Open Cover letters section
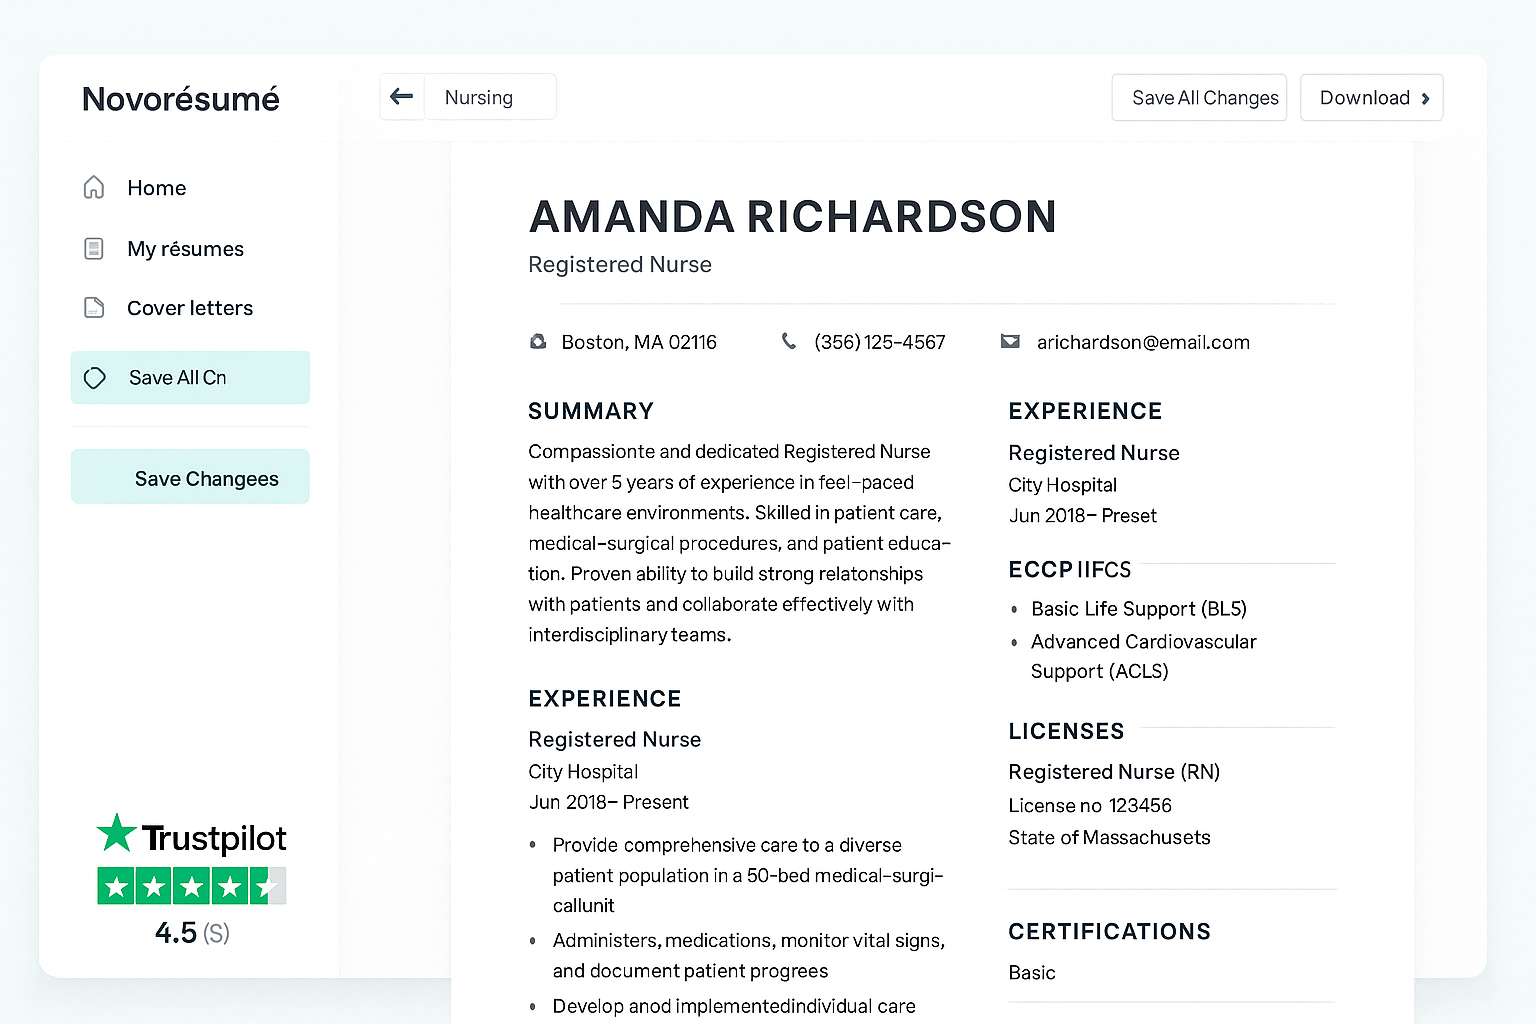 pyautogui.click(x=190, y=308)
